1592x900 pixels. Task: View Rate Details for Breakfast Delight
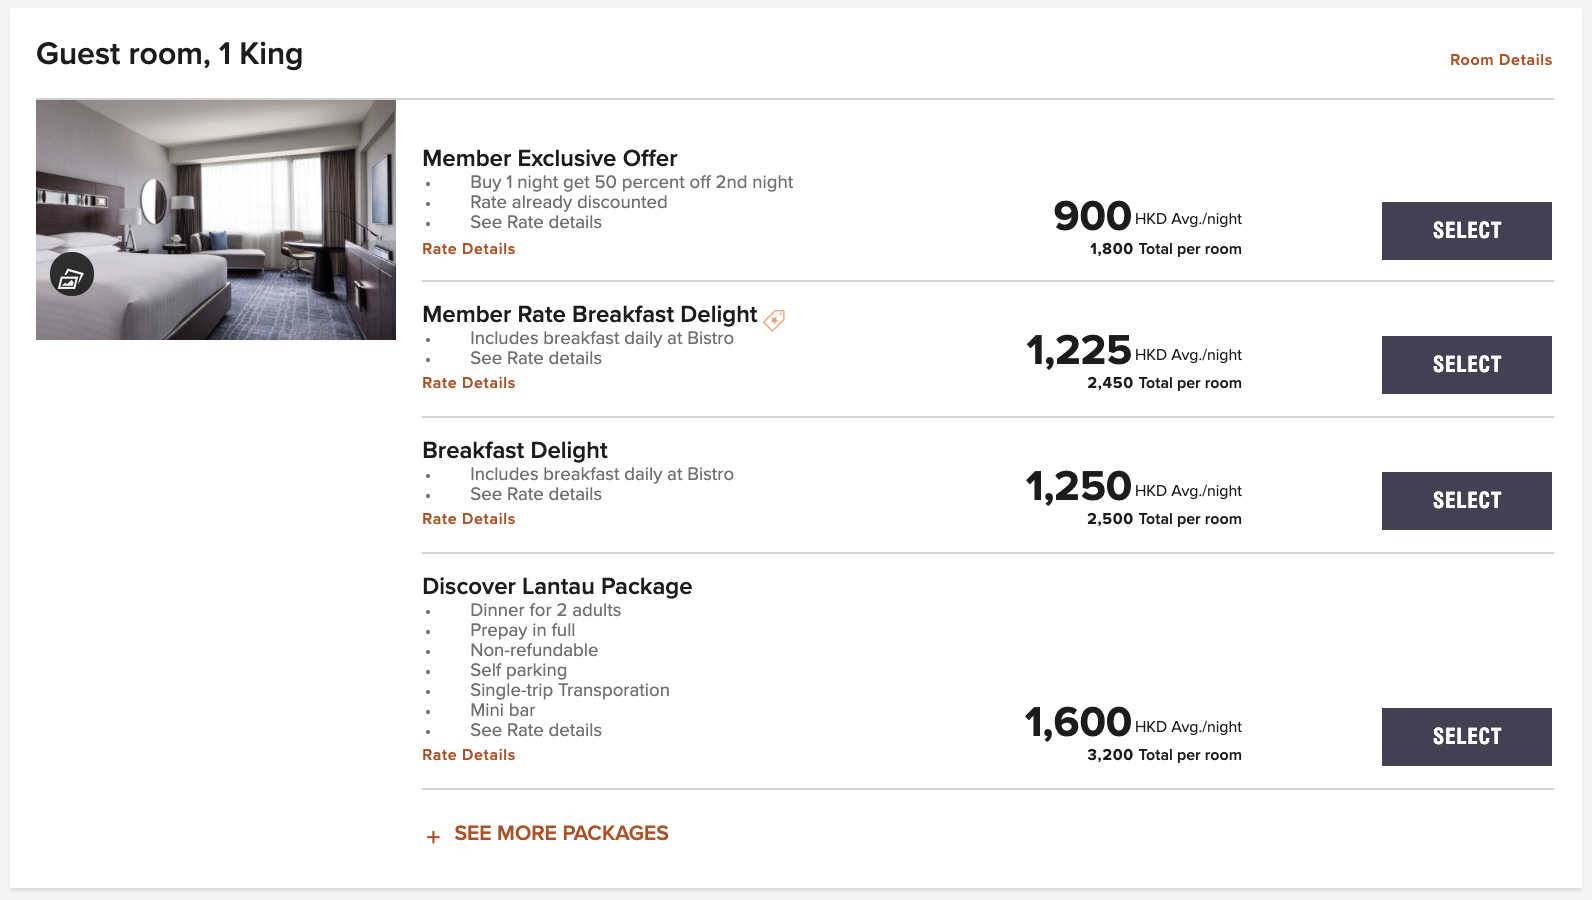469,519
